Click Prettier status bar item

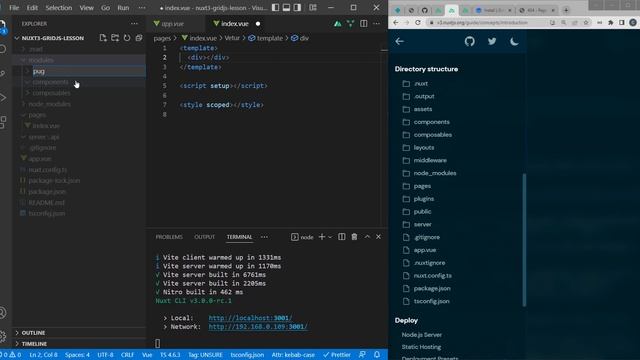(337, 355)
